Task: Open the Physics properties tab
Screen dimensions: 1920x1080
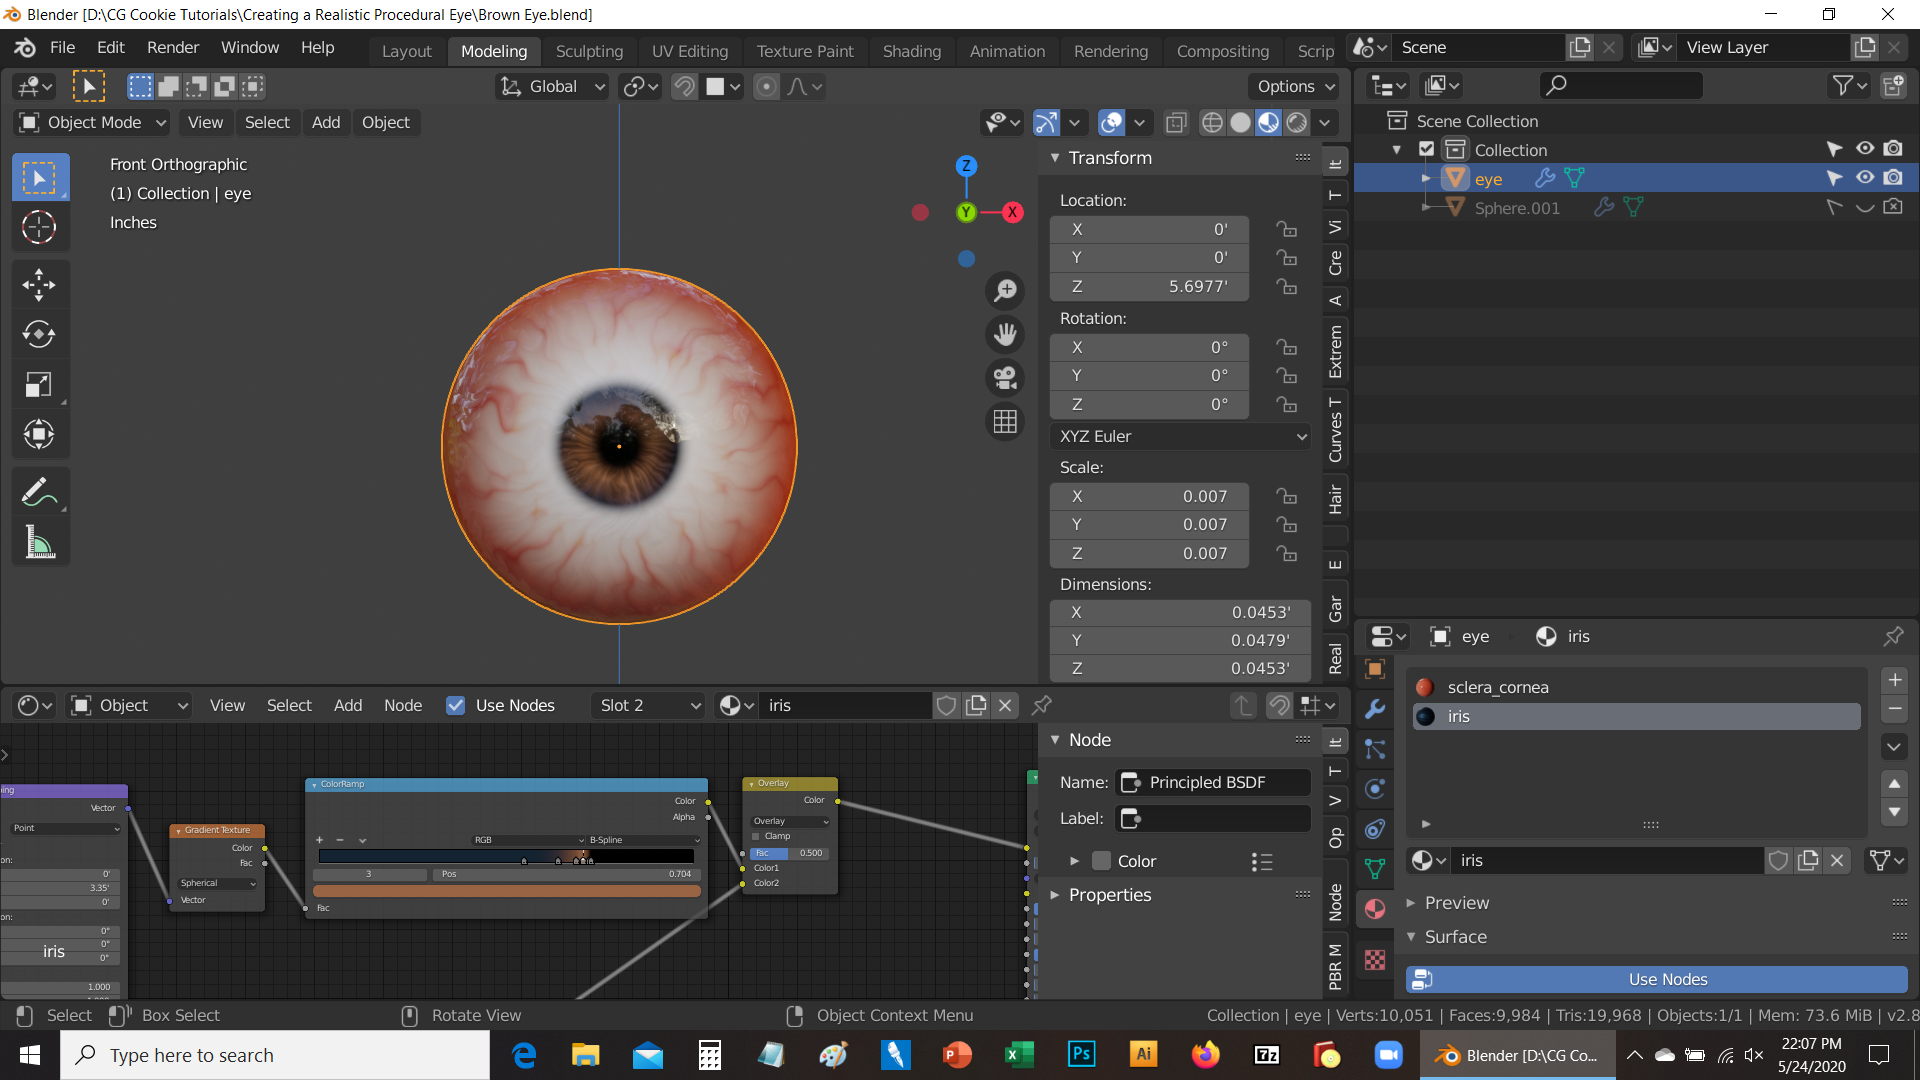Action: [x=1375, y=788]
